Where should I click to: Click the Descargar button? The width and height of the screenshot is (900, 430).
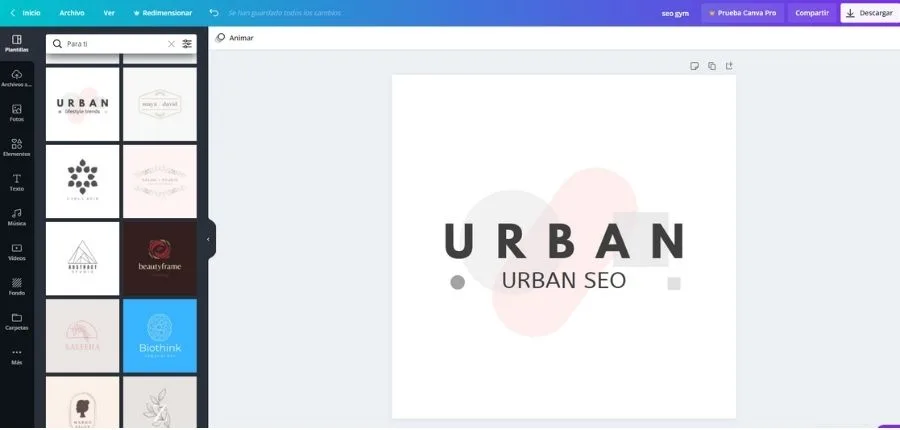click(869, 13)
